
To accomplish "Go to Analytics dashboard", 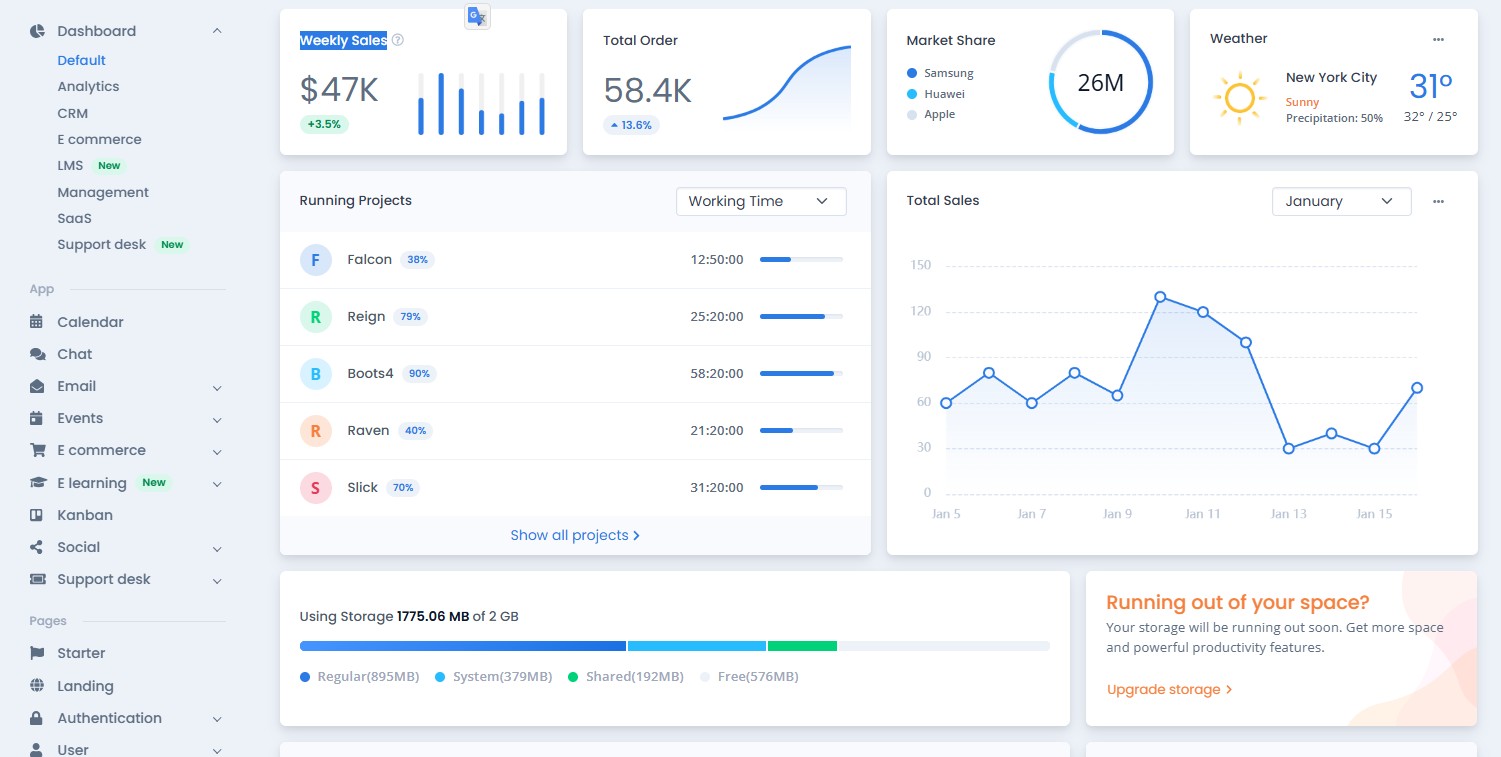I will [x=88, y=87].
